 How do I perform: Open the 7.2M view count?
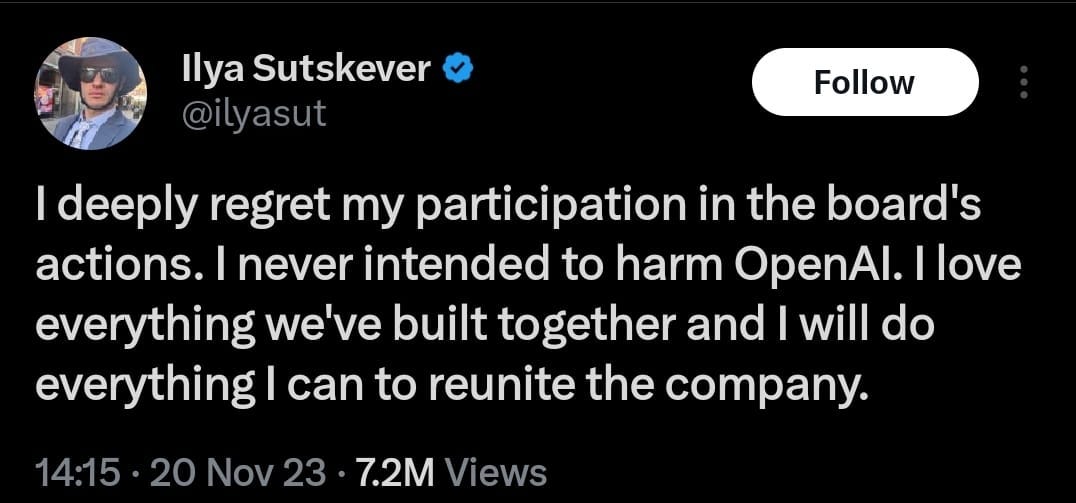click(x=381, y=470)
